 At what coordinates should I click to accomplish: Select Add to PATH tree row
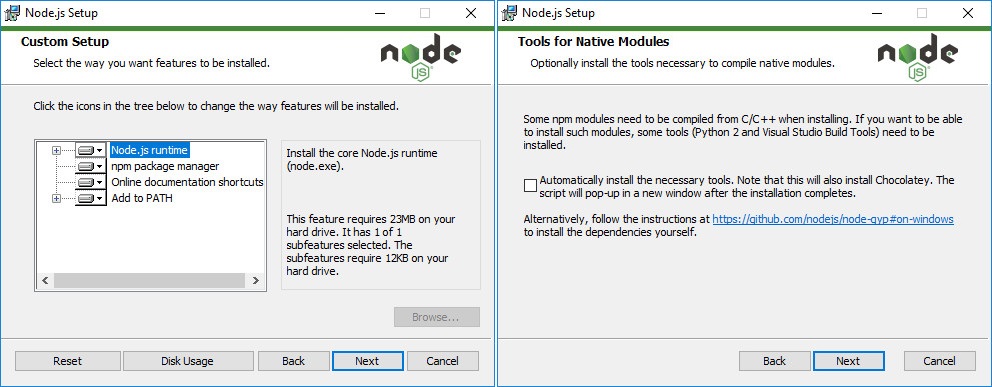pyautogui.click(x=142, y=198)
